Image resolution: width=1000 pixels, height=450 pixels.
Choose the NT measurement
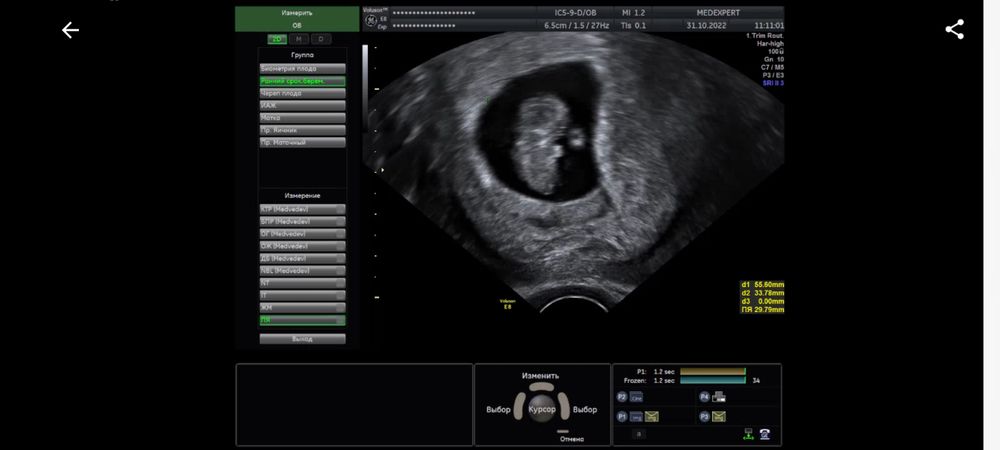tap(302, 283)
